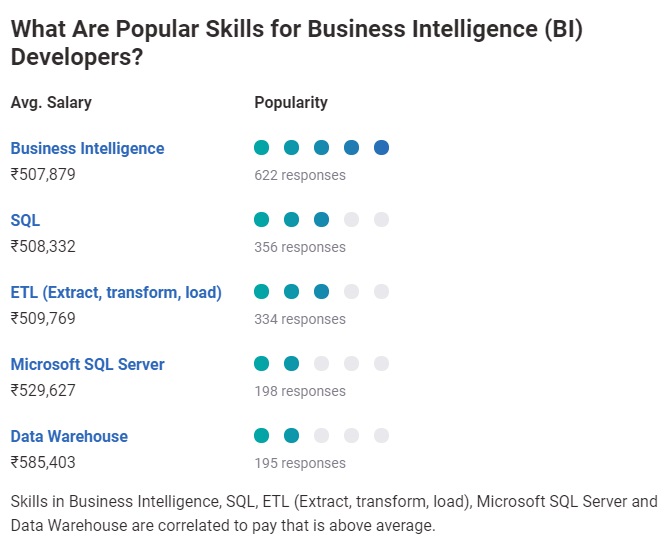Click the third popularity dot for ETL
The width and height of the screenshot is (670, 538).
click(321, 292)
